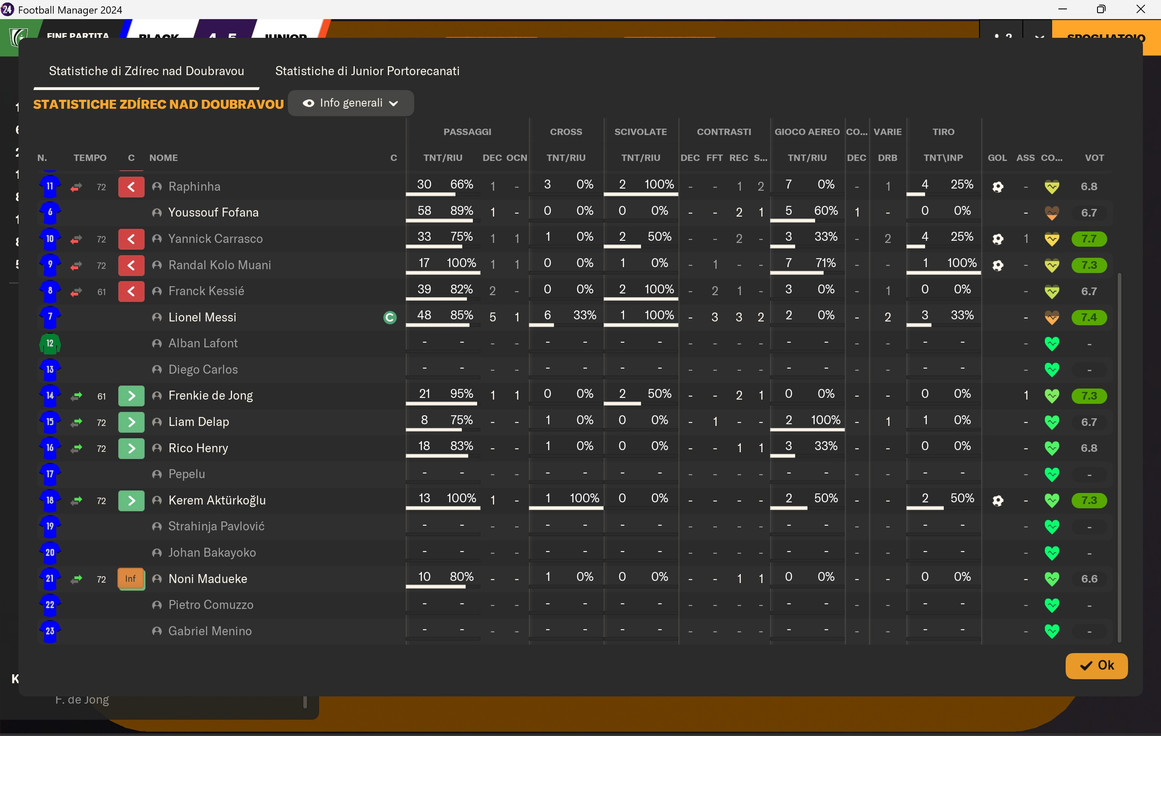The image size is (1161, 800).
Task: Click Pietro Comuzzo's player name
Action: click(210, 604)
